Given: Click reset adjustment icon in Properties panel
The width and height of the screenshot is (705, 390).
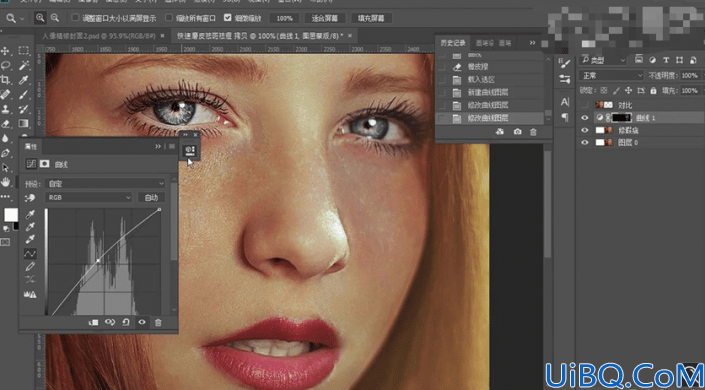Looking at the screenshot, I should pyautogui.click(x=126, y=322).
